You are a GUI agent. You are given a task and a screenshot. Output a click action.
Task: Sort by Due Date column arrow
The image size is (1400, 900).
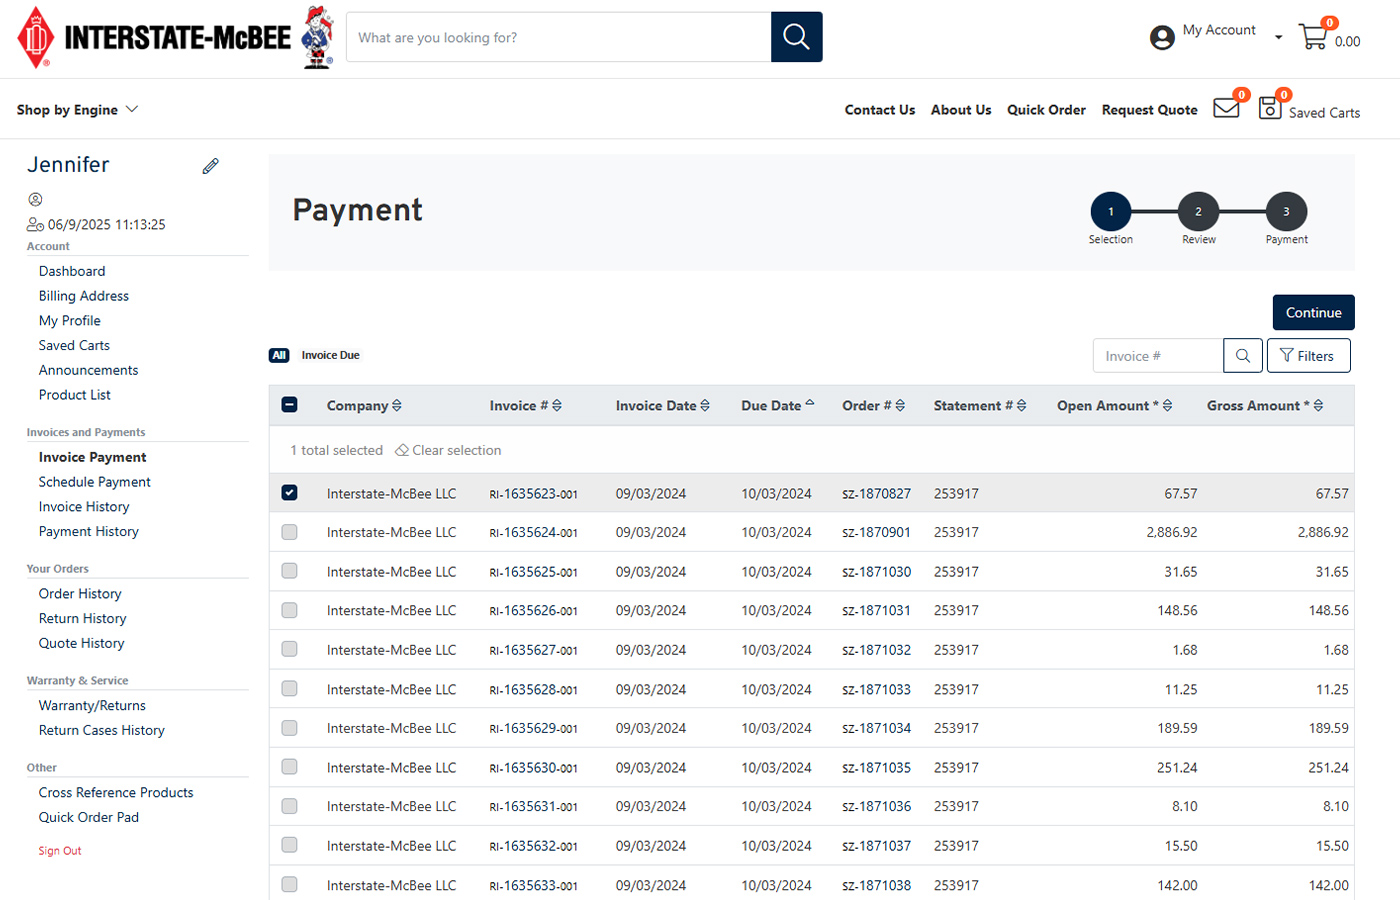coord(810,404)
